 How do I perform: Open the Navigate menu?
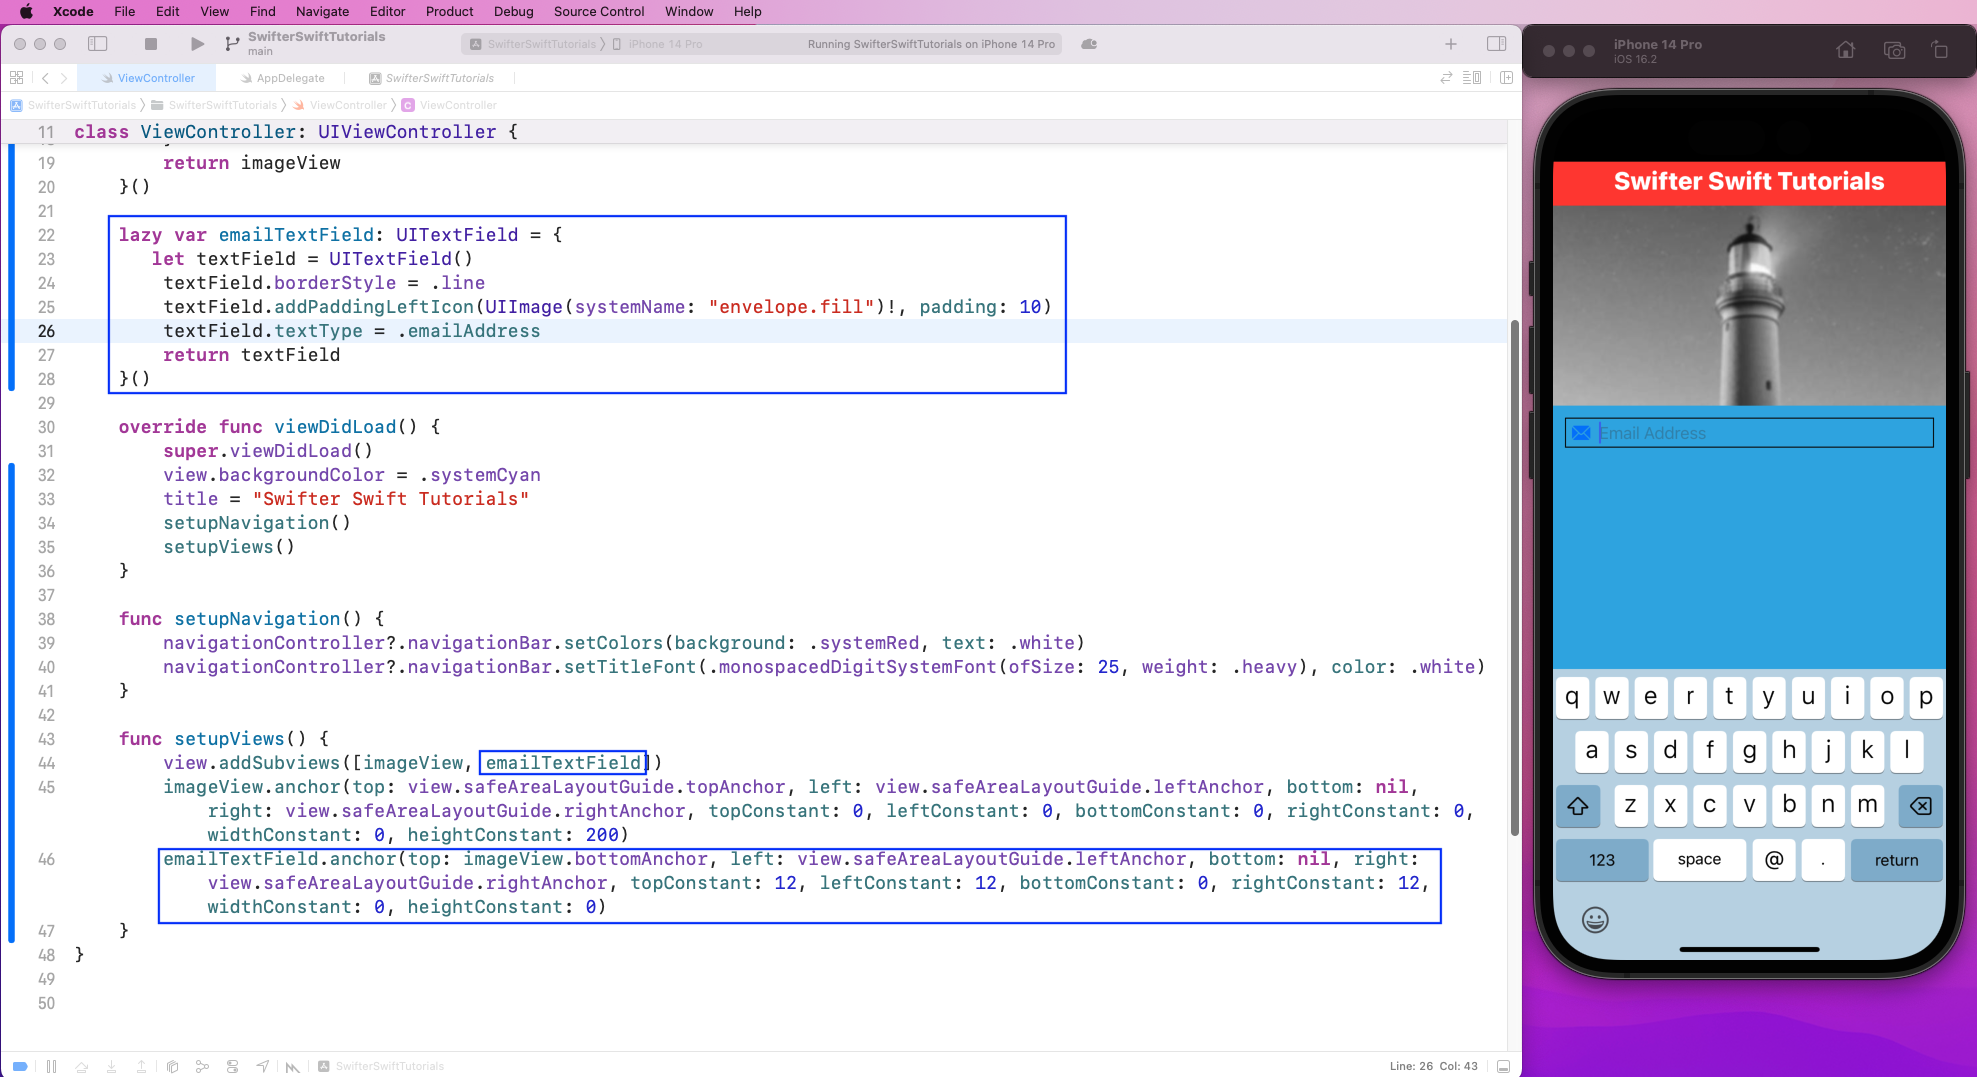[x=322, y=11]
